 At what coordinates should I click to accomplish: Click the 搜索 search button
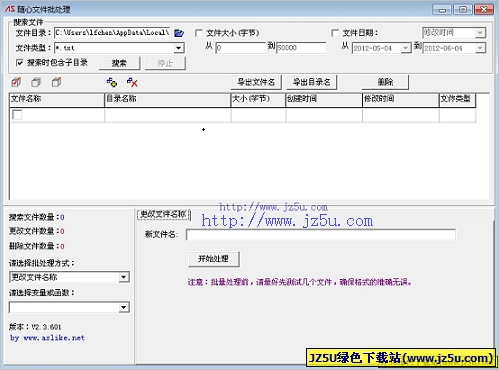point(119,63)
